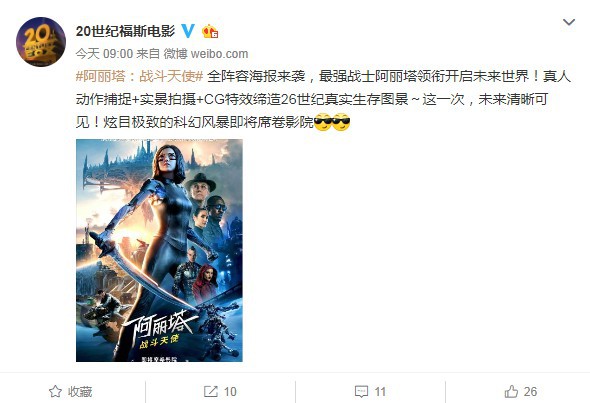This screenshot has height=403, width=590.
Task: Expand the post options chevron menu
Action: [x=569, y=23]
